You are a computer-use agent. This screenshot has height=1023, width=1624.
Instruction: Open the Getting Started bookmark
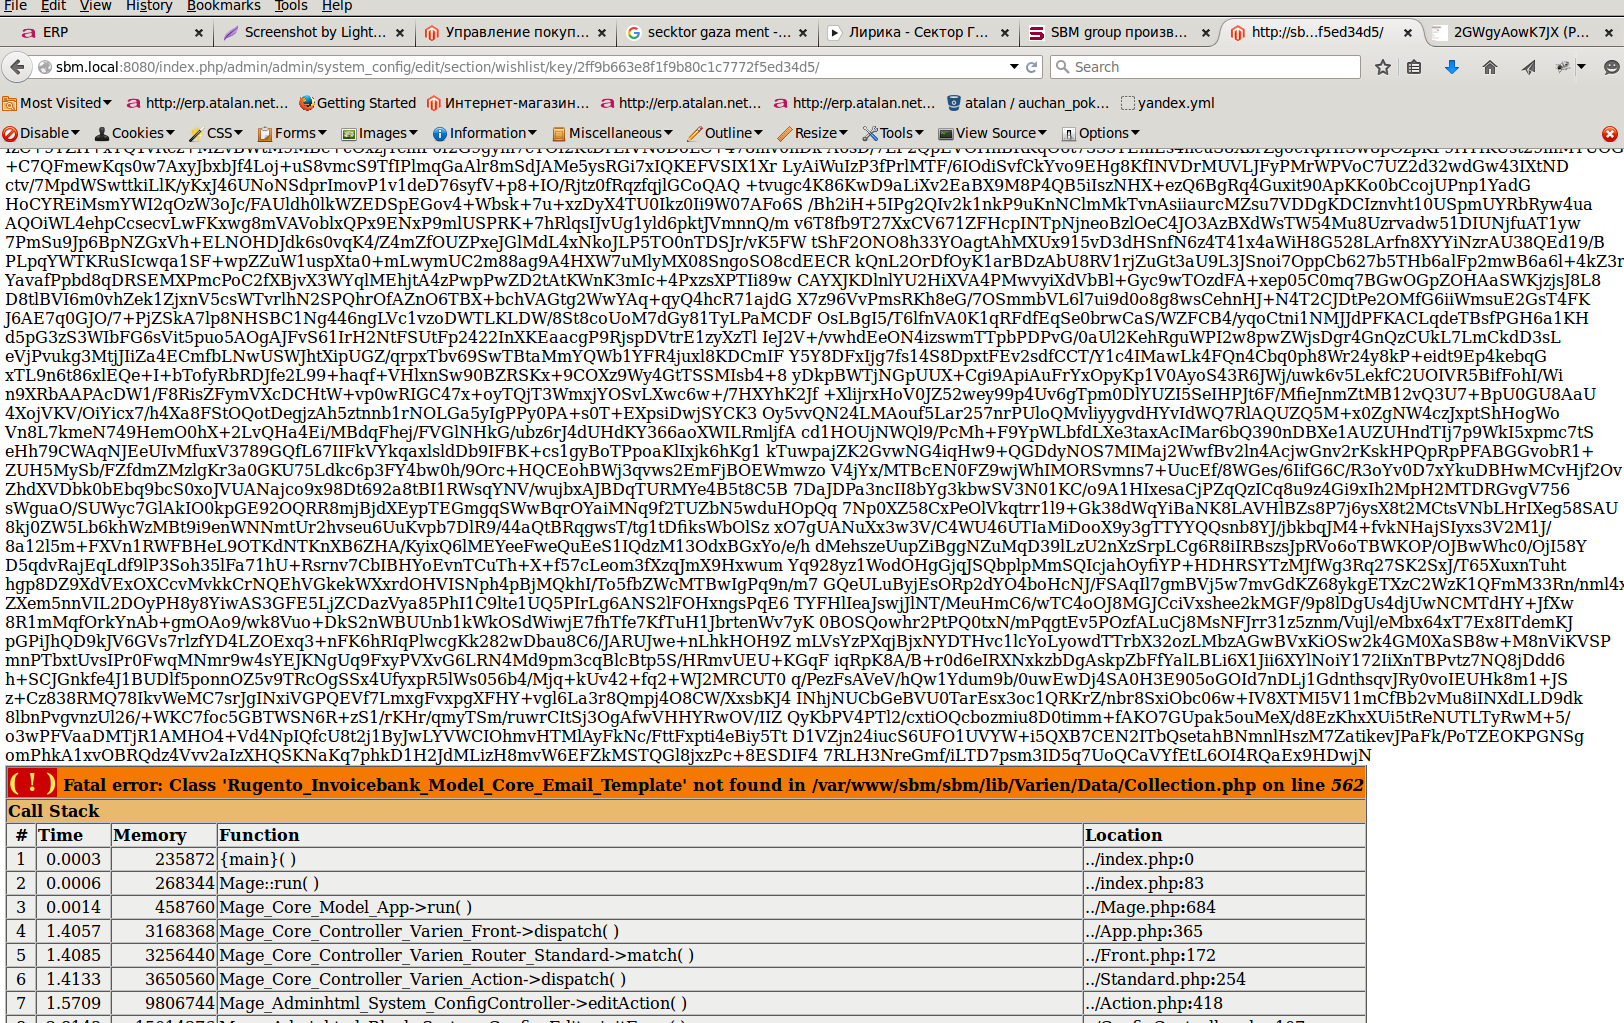(358, 103)
